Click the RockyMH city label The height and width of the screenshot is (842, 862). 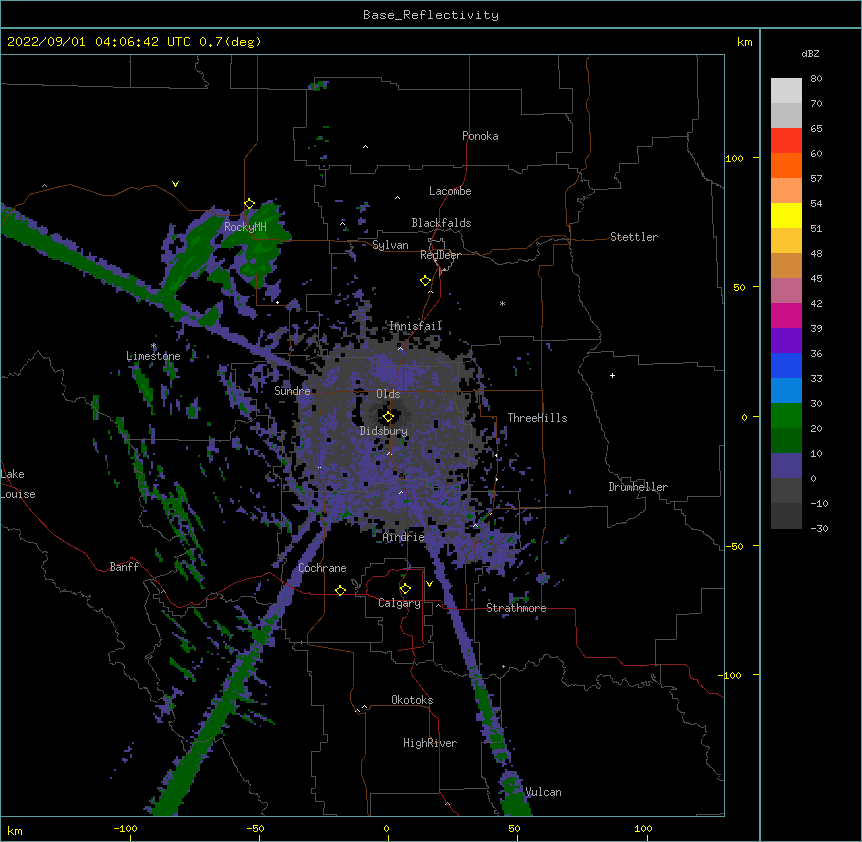245,226
